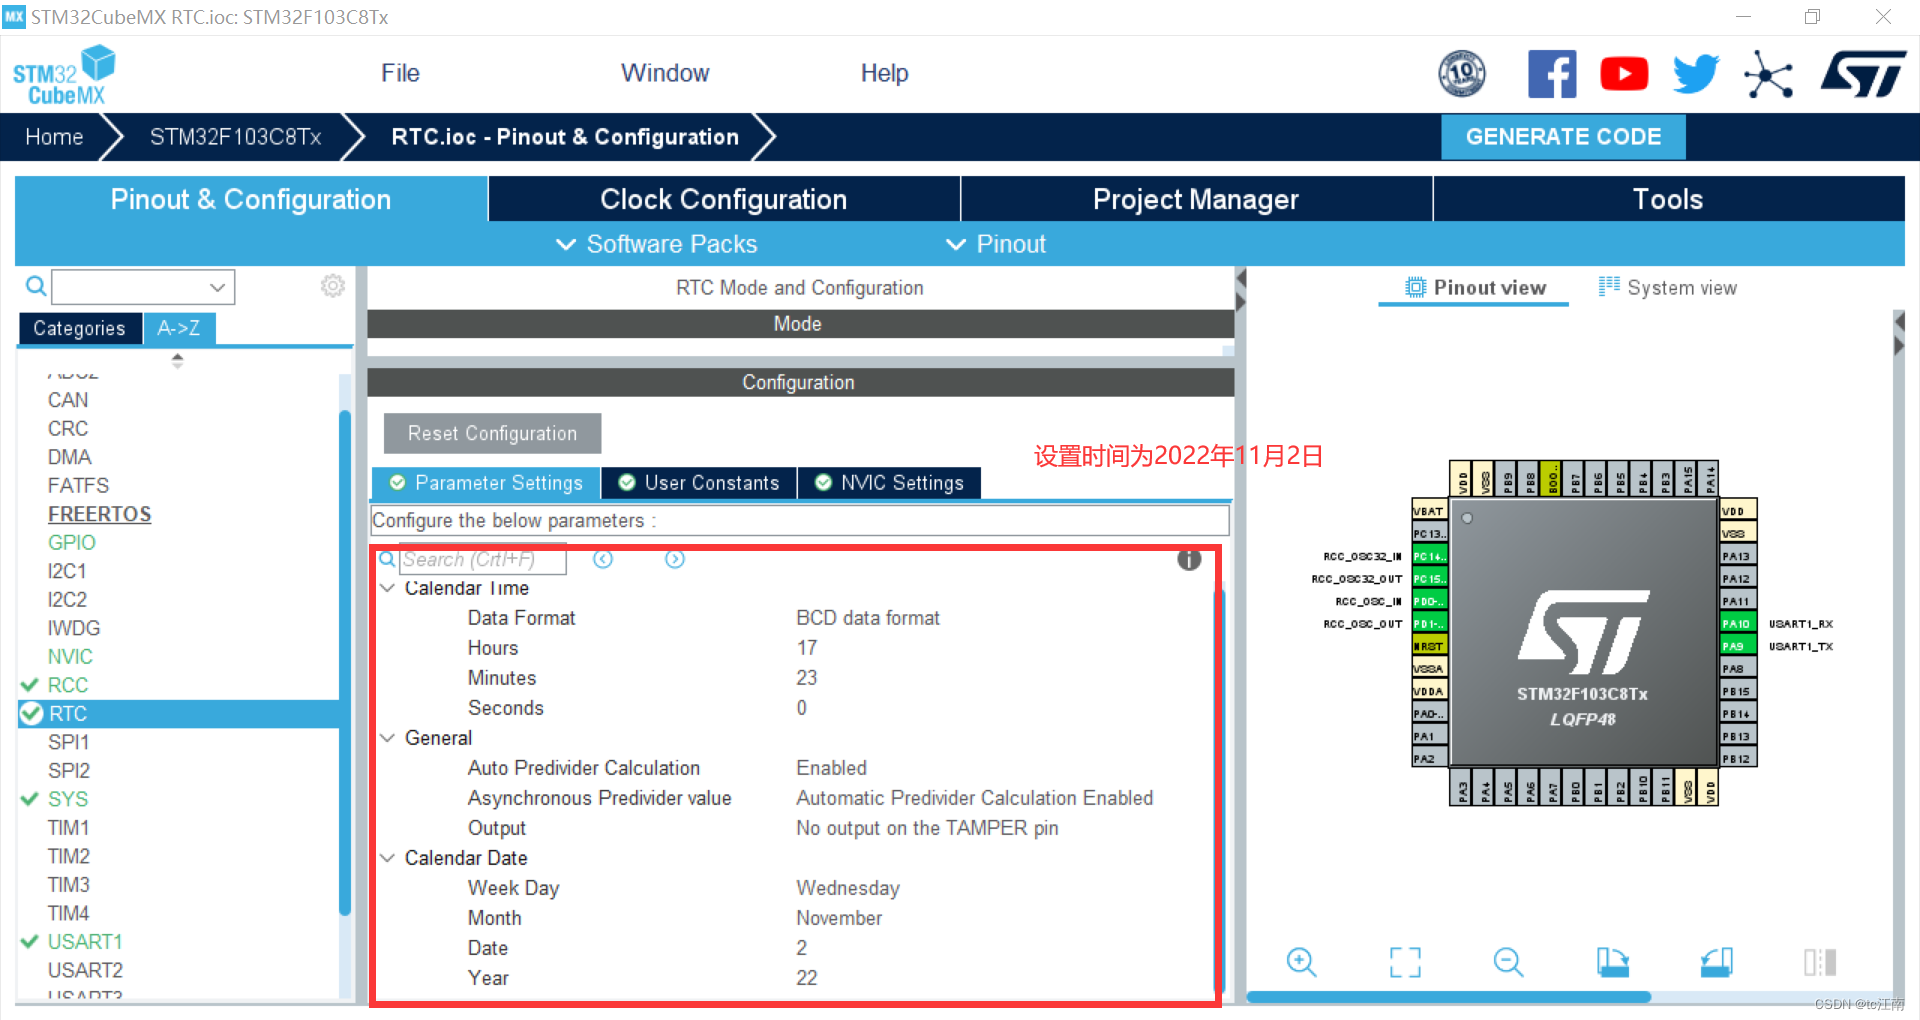Click STM32F103C8Tx breadcrumb
1920x1020 pixels.
coord(235,137)
